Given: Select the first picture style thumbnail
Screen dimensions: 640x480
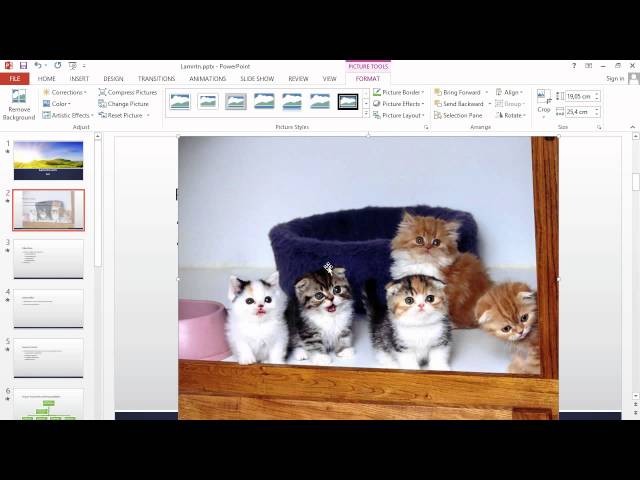Looking at the screenshot, I should point(180,101).
